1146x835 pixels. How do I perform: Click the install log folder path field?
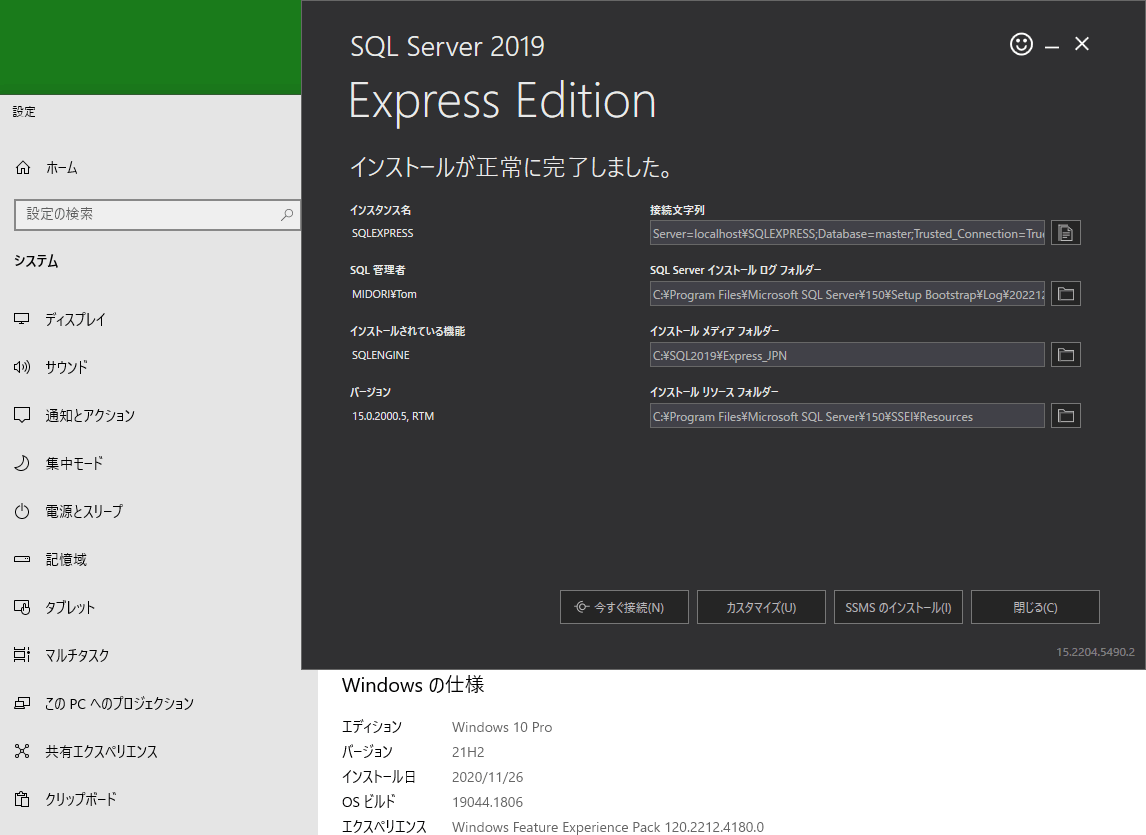coord(847,294)
